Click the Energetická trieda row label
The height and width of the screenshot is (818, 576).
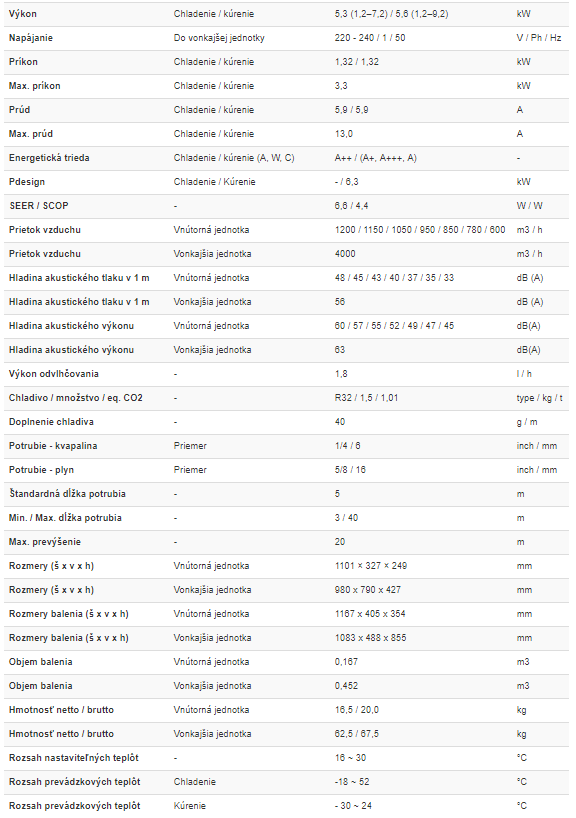(x=49, y=158)
